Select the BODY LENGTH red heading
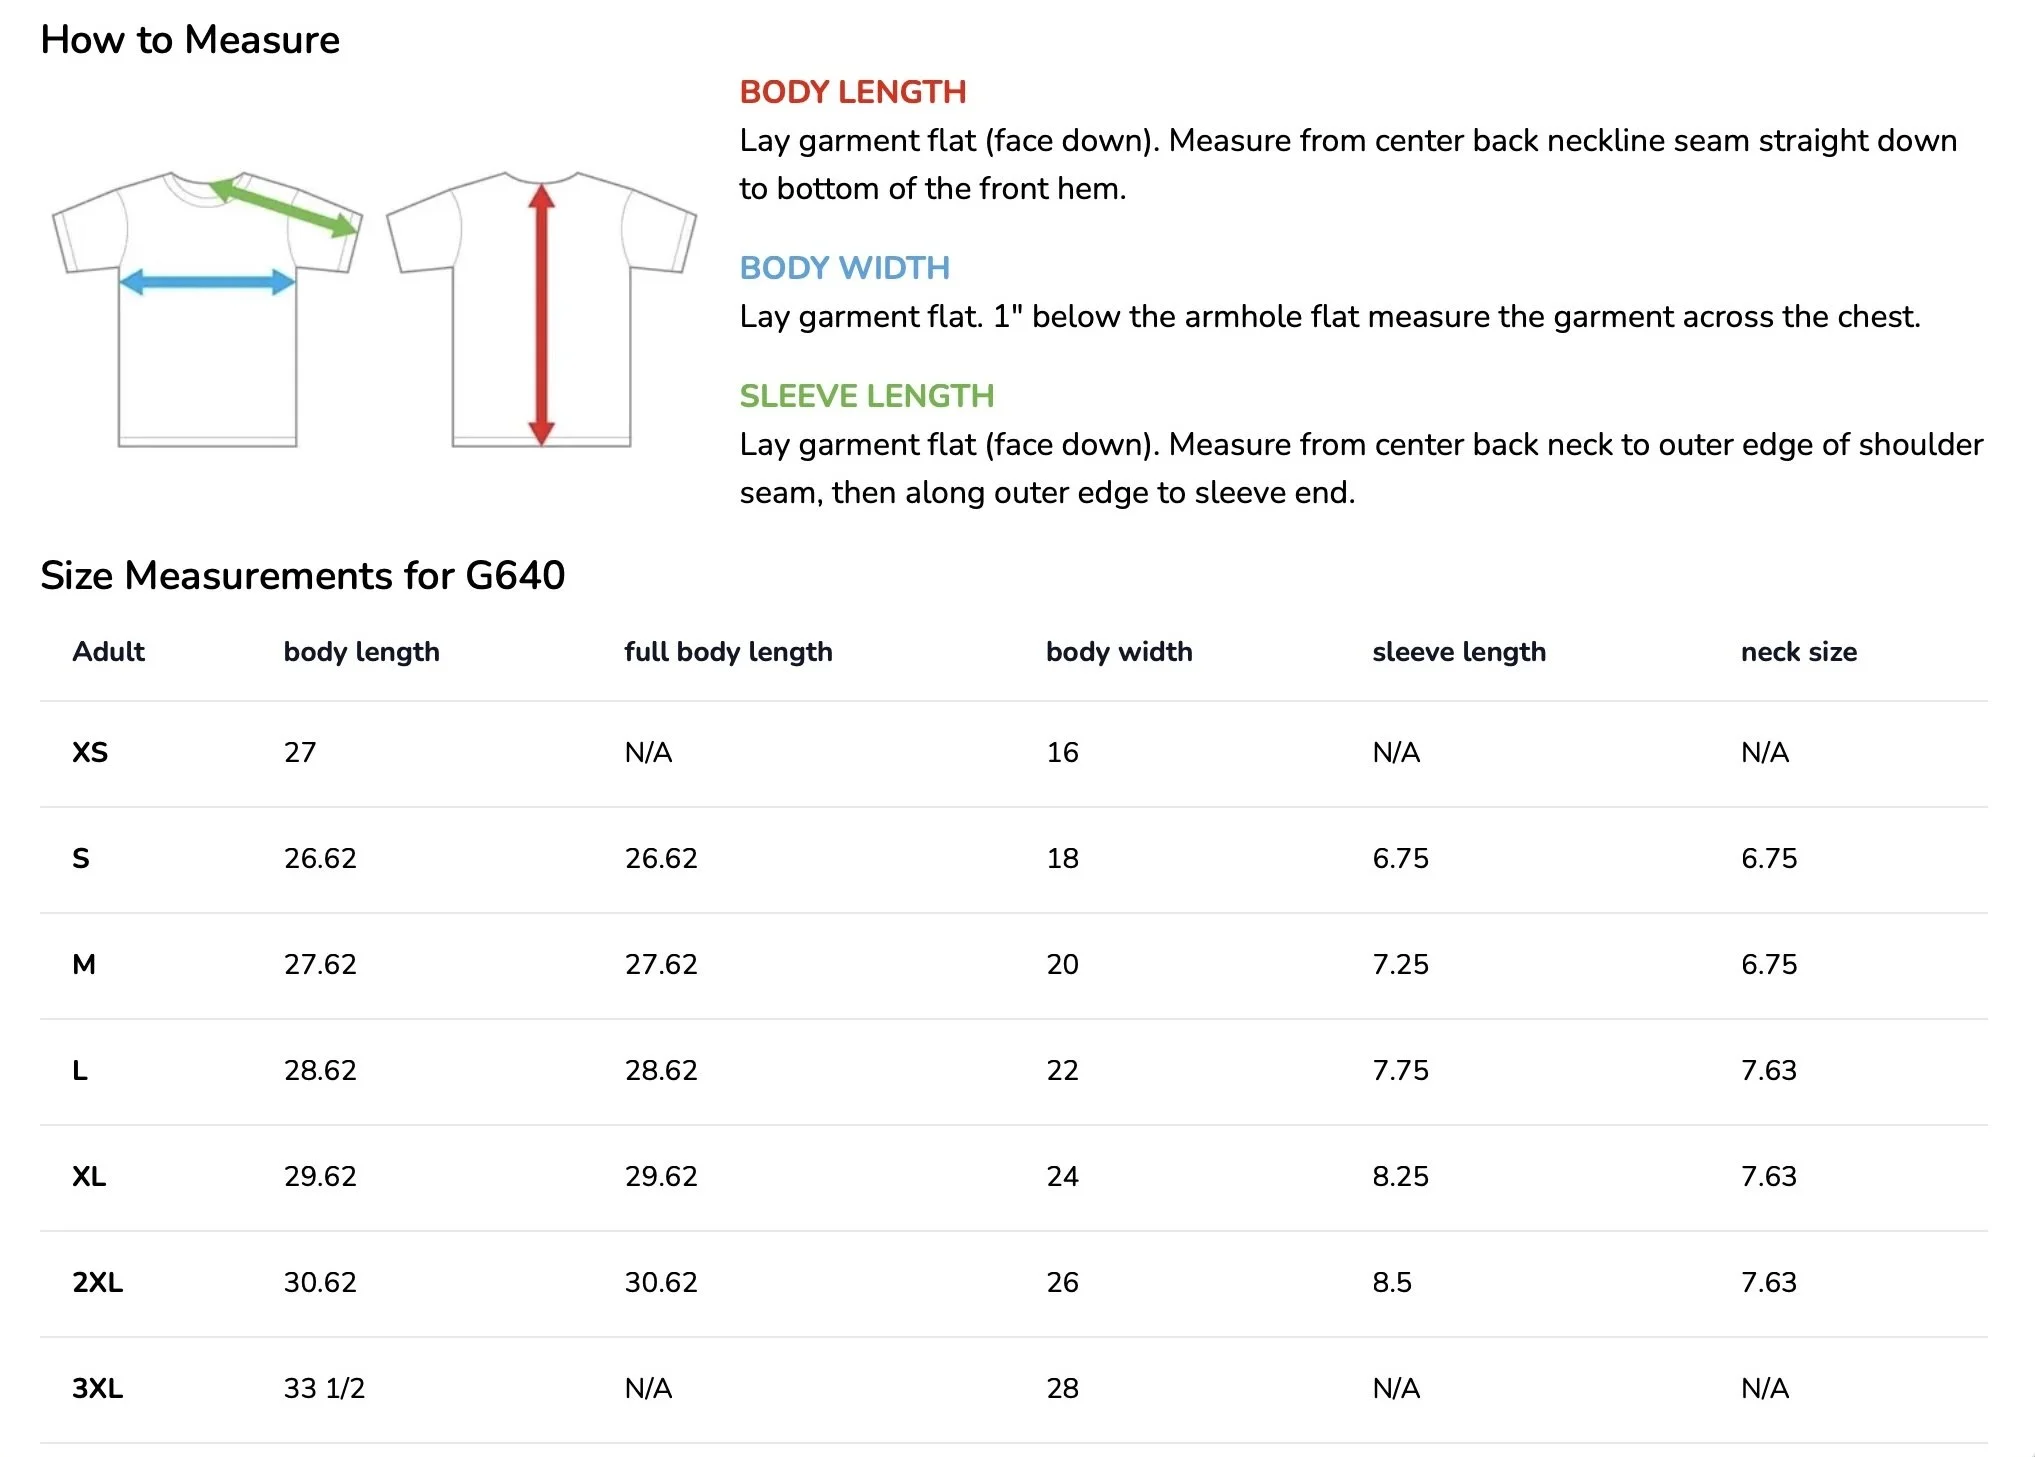Screen dimensions: 2035x1457 point(853,92)
